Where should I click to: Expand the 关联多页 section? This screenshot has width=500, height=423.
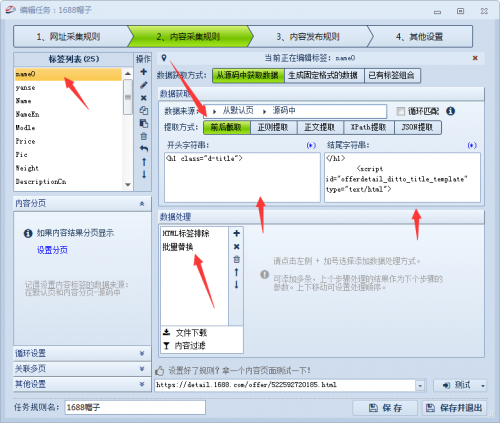click(82, 369)
